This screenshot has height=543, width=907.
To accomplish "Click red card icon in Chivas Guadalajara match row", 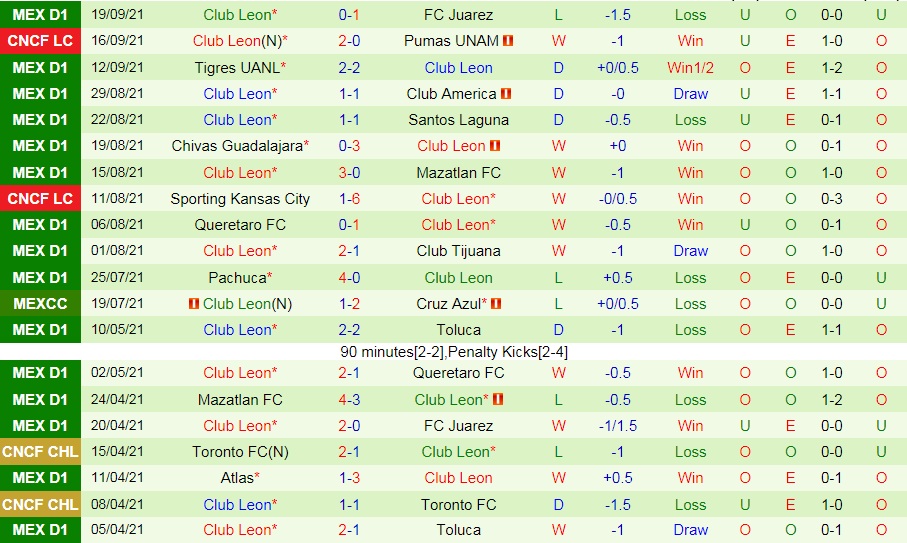I will pyautogui.click(x=495, y=146).
